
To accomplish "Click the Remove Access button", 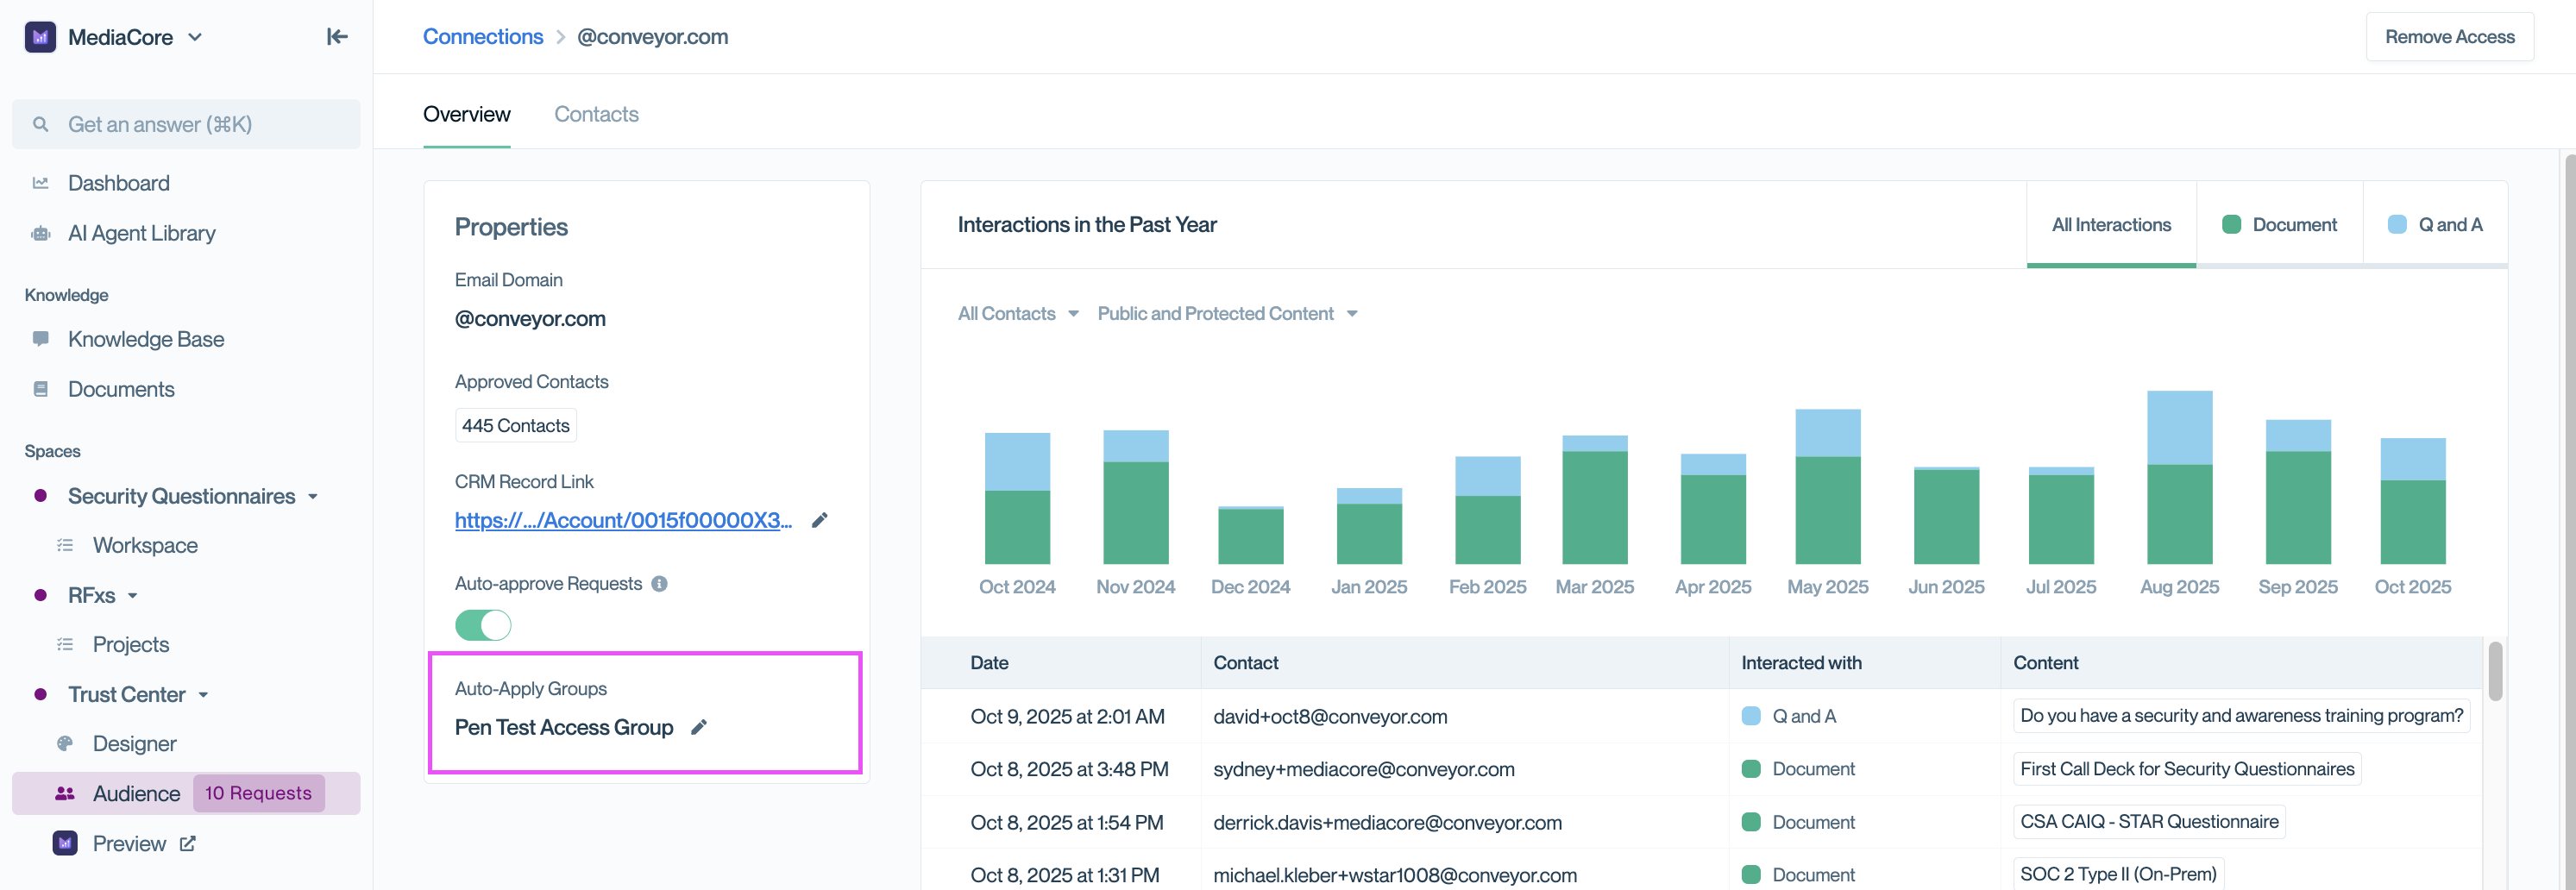I will (x=2449, y=37).
